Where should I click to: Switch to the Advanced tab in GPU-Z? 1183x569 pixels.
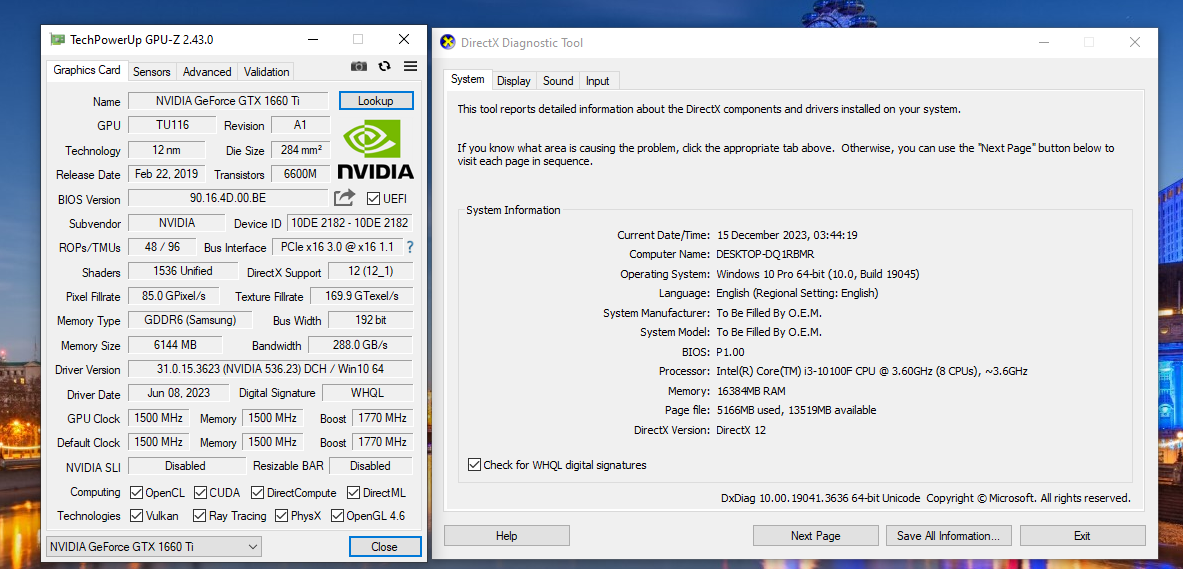point(207,72)
